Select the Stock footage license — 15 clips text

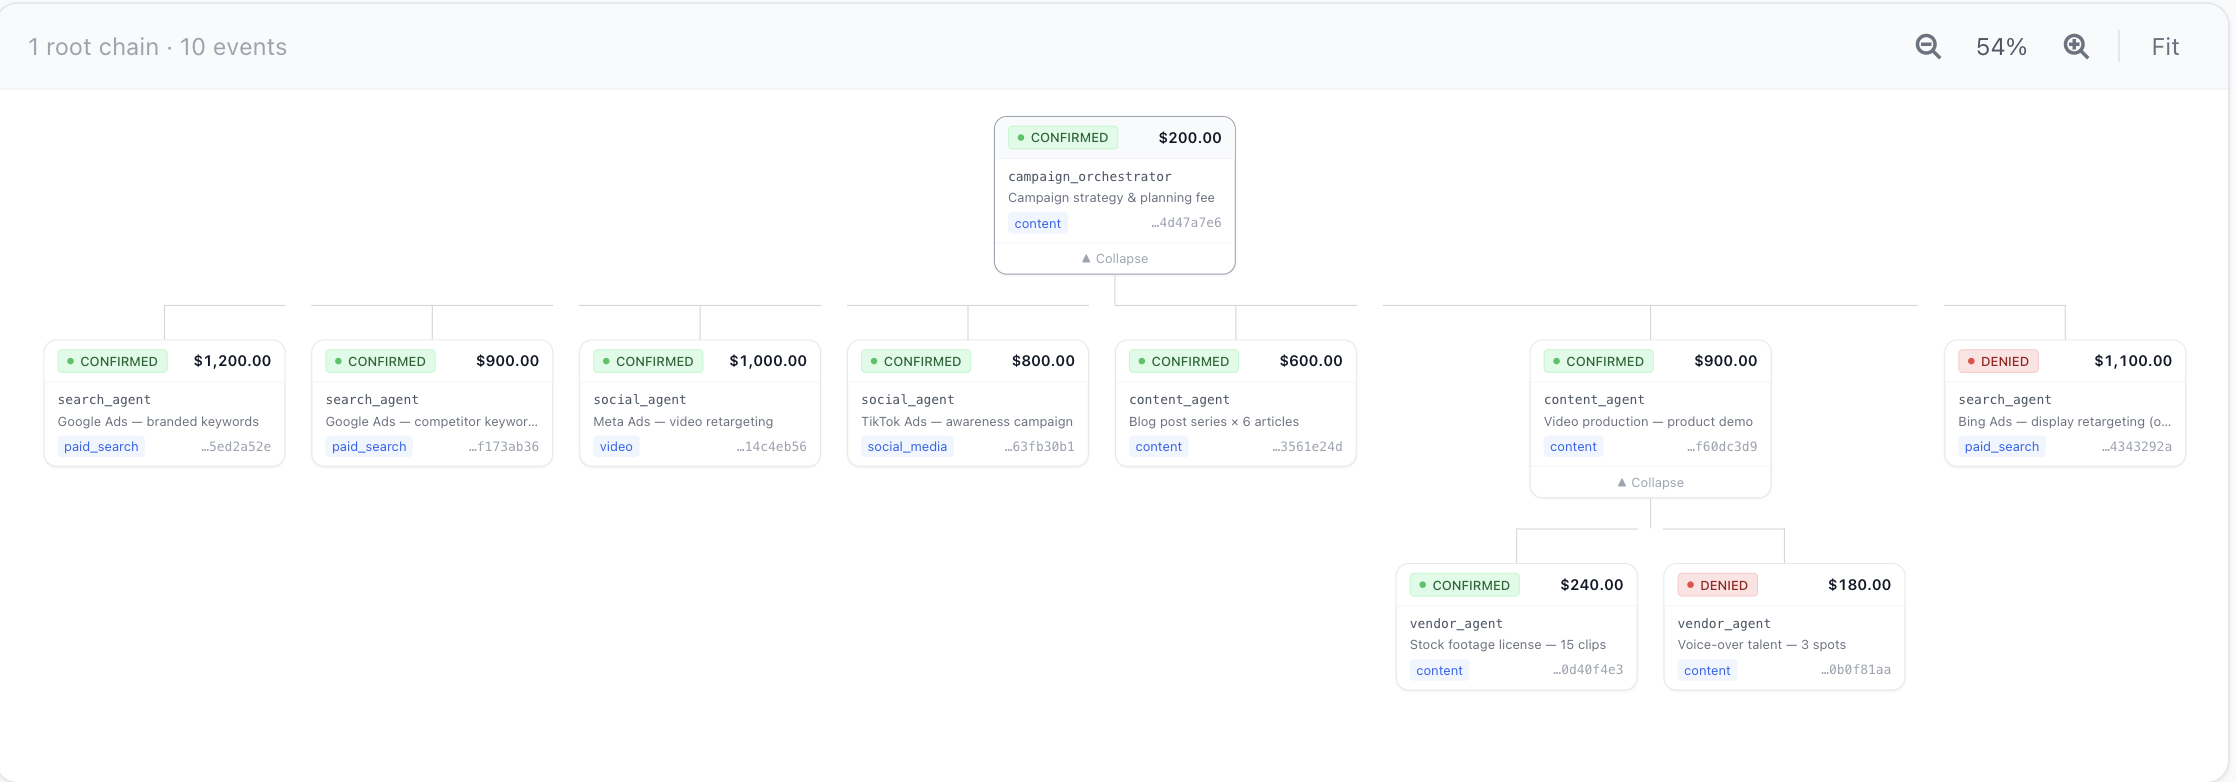click(x=1508, y=645)
